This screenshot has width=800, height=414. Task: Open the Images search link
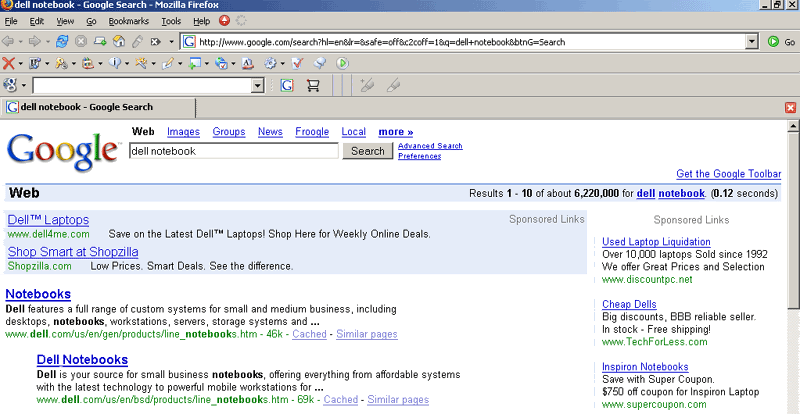coord(183,132)
